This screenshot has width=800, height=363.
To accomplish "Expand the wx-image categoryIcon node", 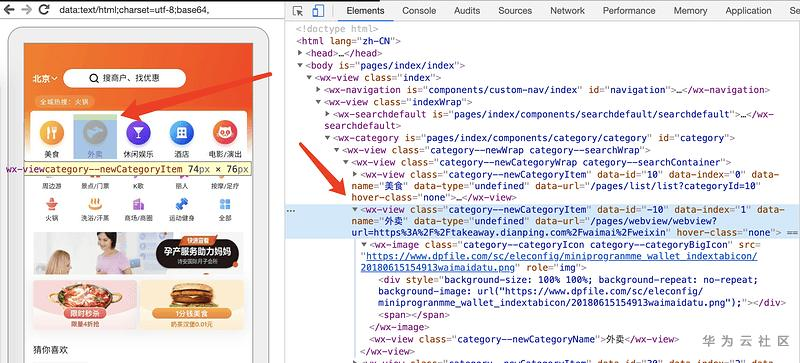I will click(x=364, y=246).
